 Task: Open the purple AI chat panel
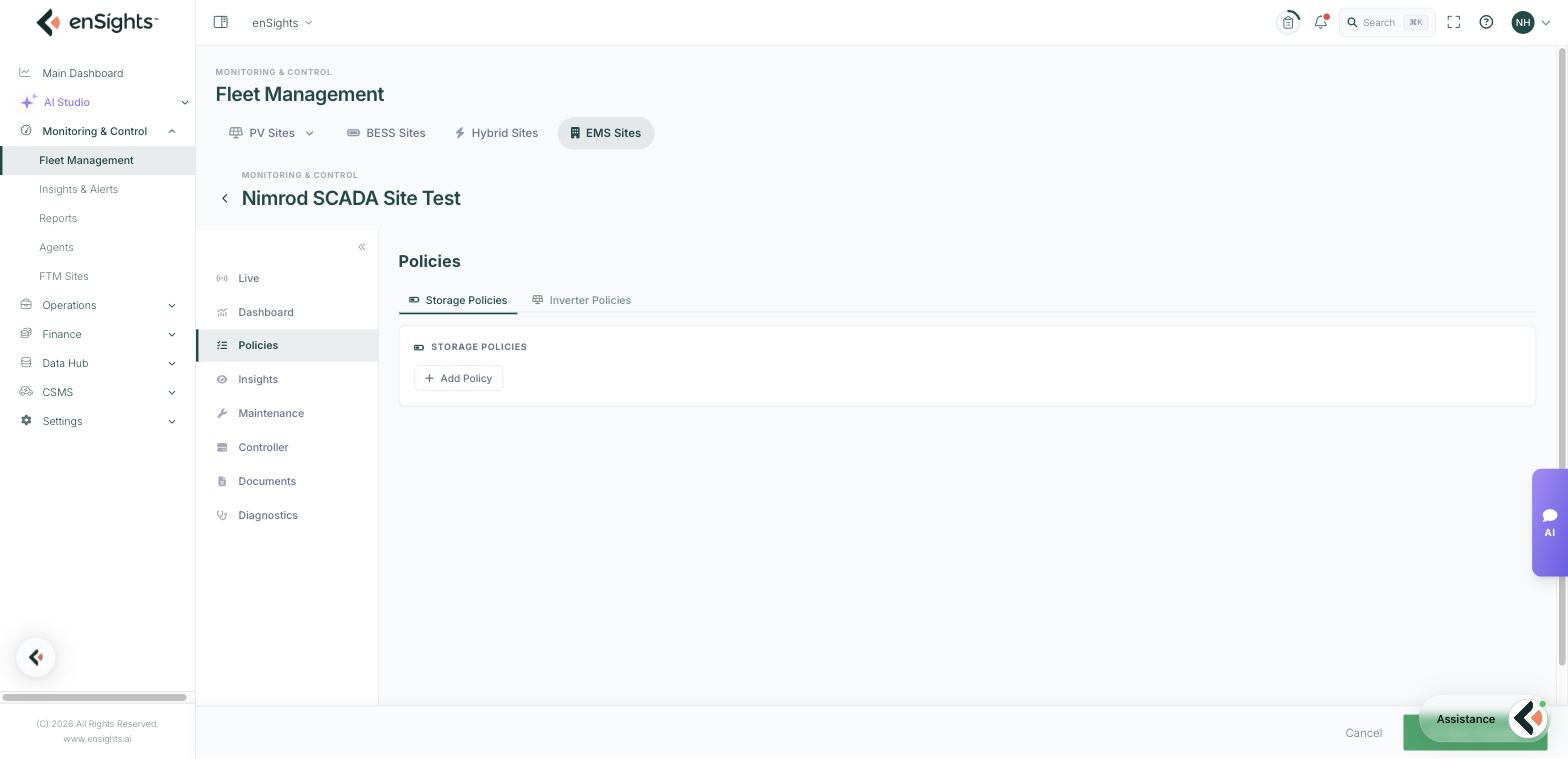1549,522
